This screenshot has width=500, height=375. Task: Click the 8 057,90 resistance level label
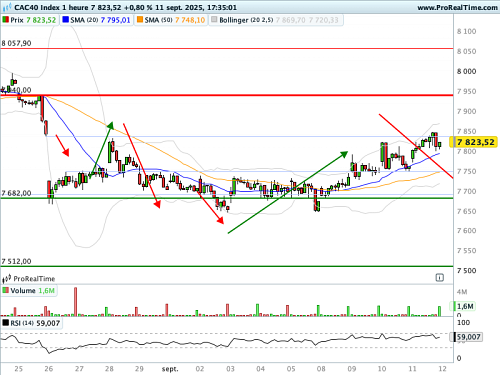[16, 43]
